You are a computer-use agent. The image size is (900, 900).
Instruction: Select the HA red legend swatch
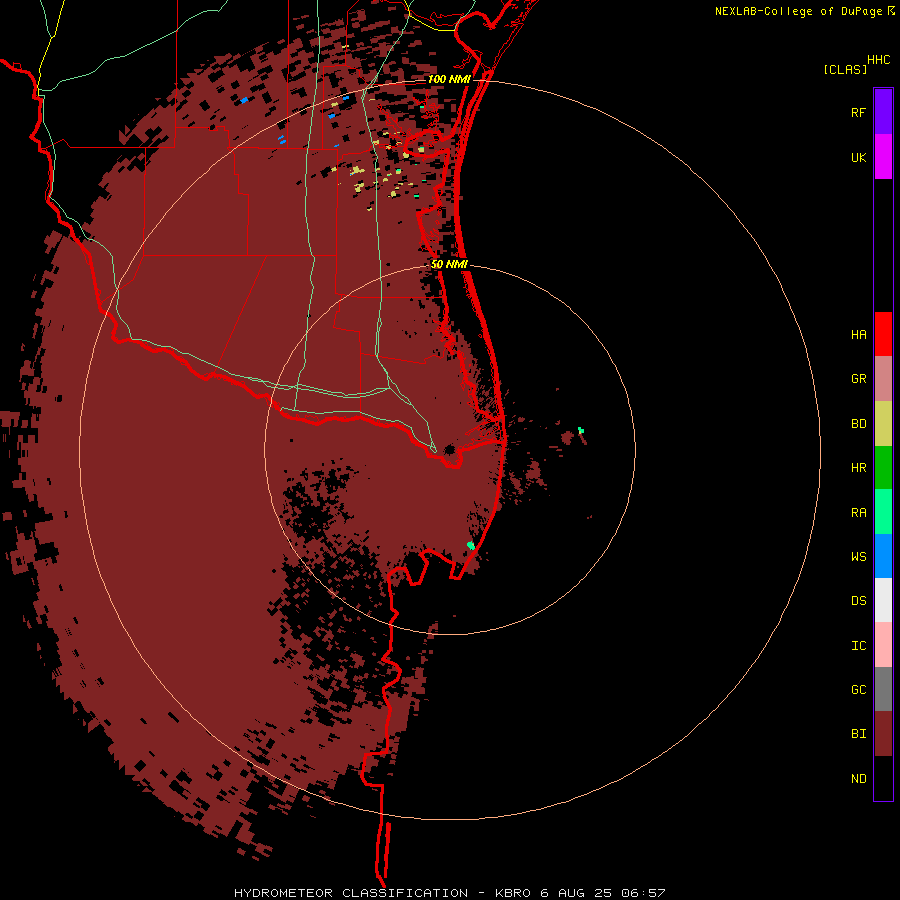click(x=883, y=334)
